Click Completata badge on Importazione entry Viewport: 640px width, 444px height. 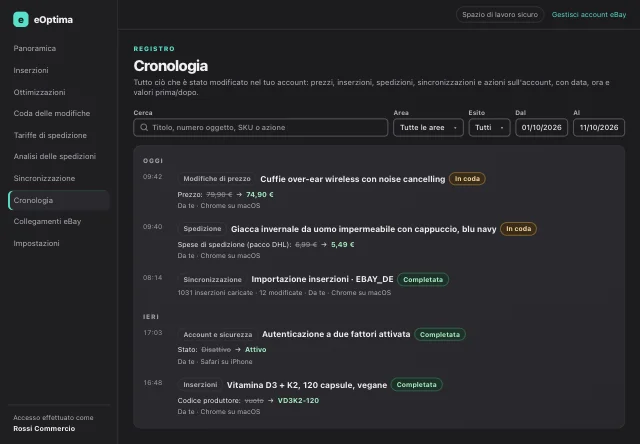(x=423, y=280)
